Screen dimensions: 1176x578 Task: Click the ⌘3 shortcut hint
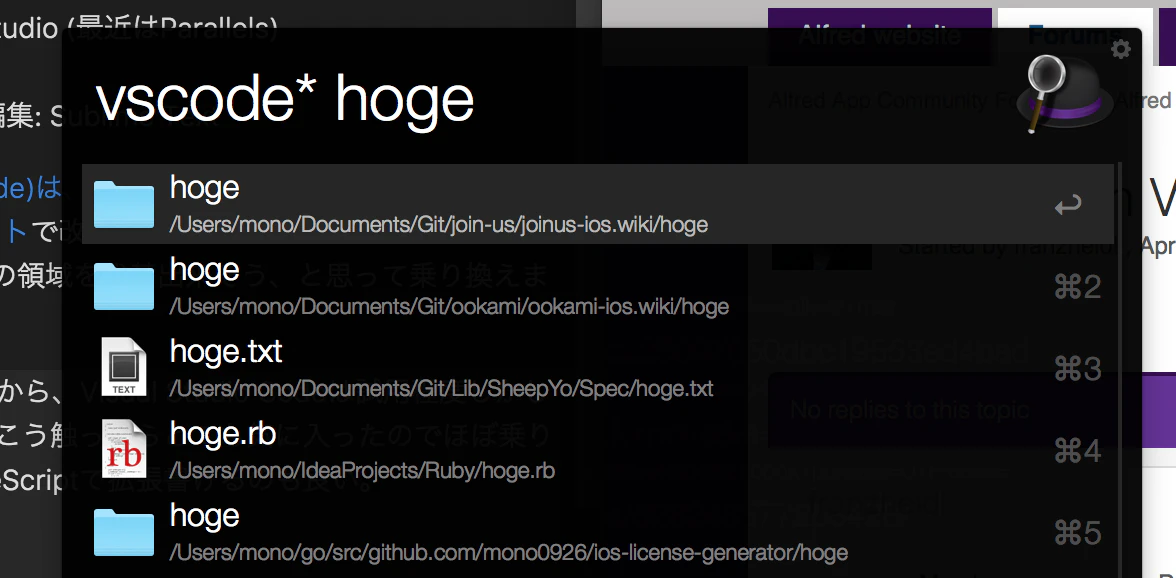[1078, 368]
